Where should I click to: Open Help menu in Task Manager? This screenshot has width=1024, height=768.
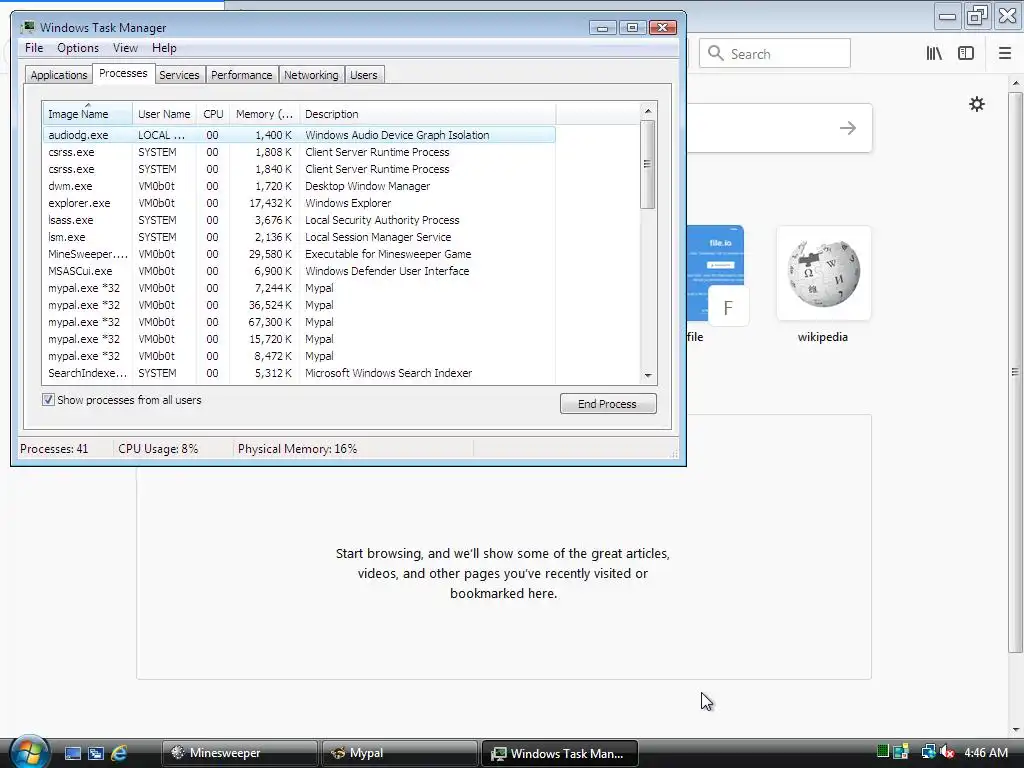click(x=164, y=48)
